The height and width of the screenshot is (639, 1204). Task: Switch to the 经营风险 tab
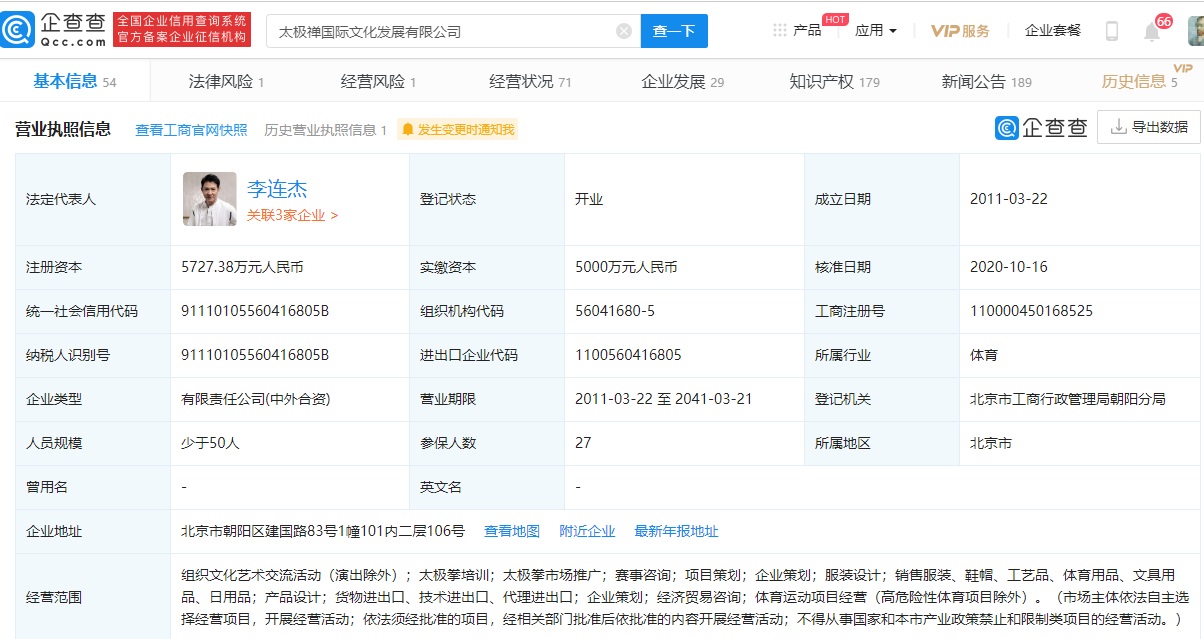(x=378, y=82)
